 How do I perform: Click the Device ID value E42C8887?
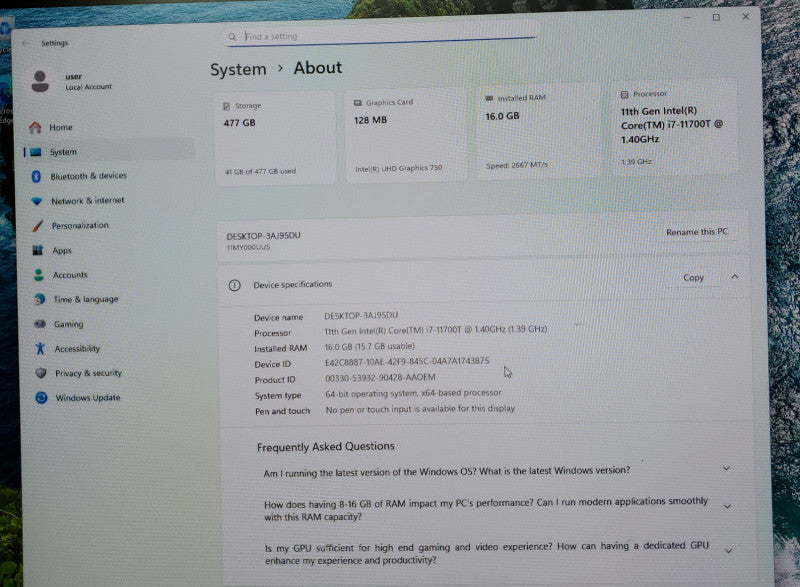coord(407,362)
